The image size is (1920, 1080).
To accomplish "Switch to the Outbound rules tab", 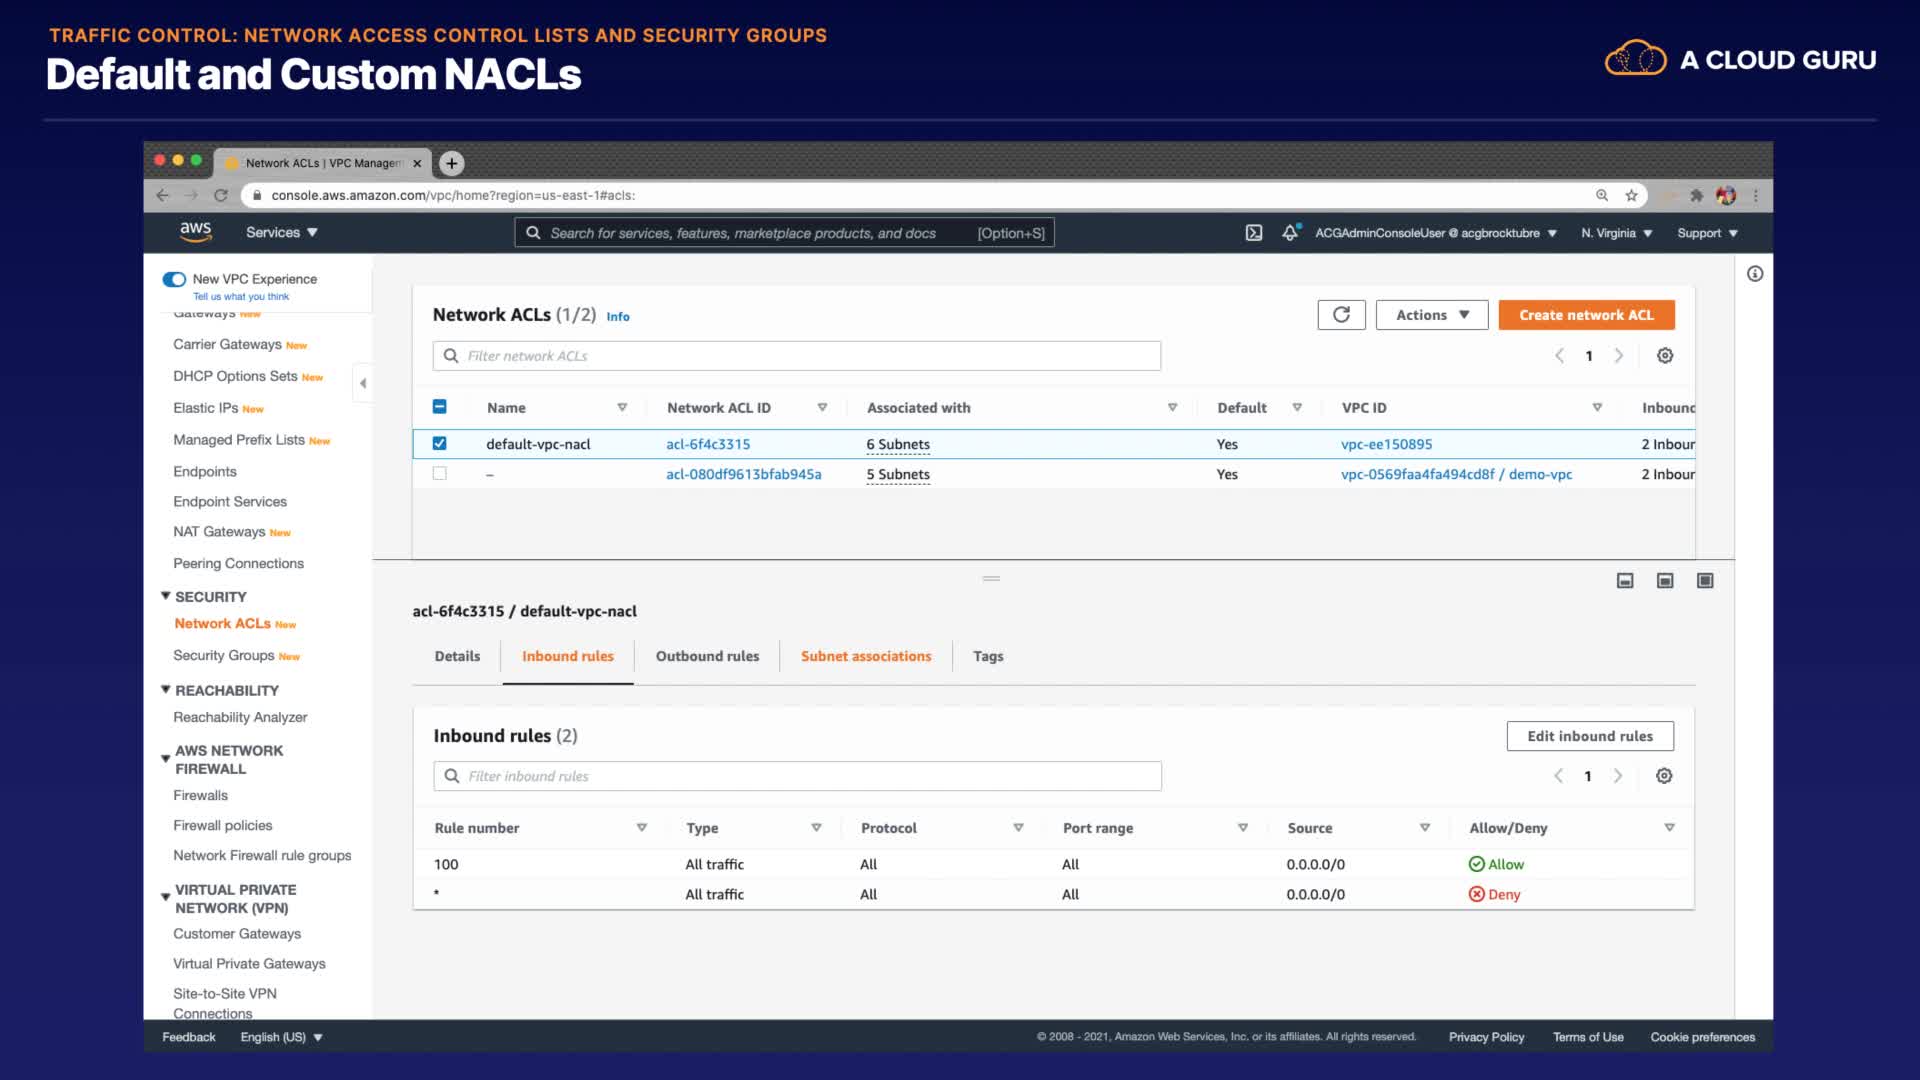I will point(707,656).
